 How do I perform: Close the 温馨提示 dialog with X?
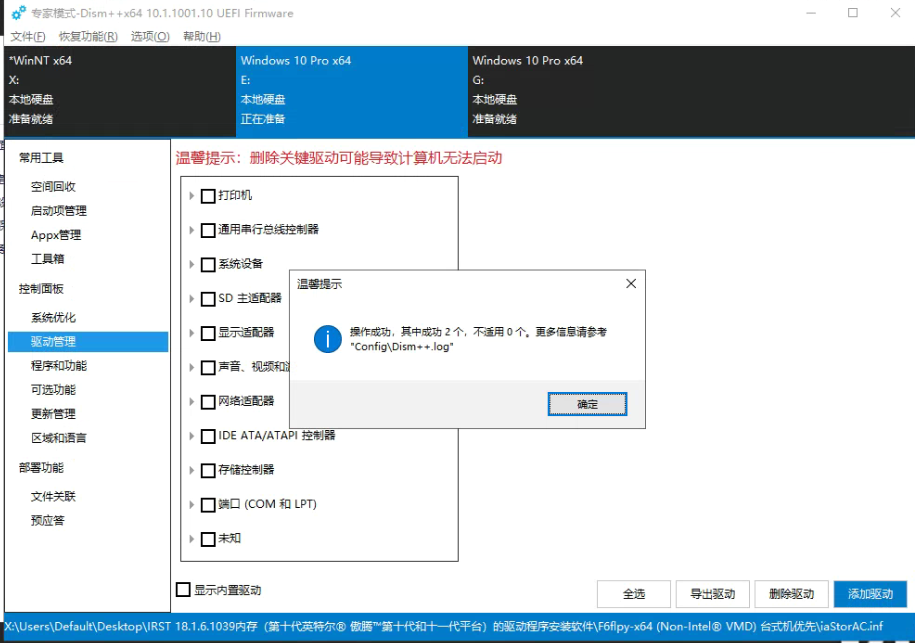pyautogui.click(x=631, y=284)
